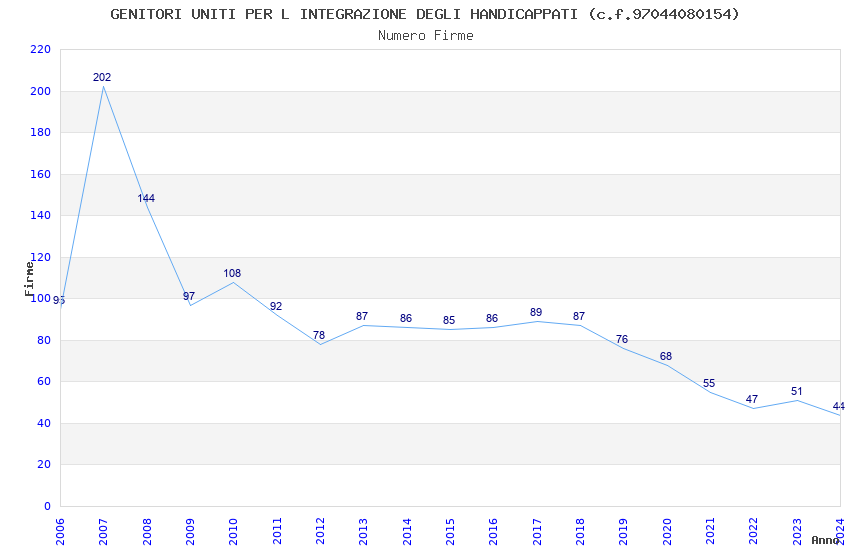Click the y-axis value 0
Viewport: 850px width, 550px height.
point(48,507)
